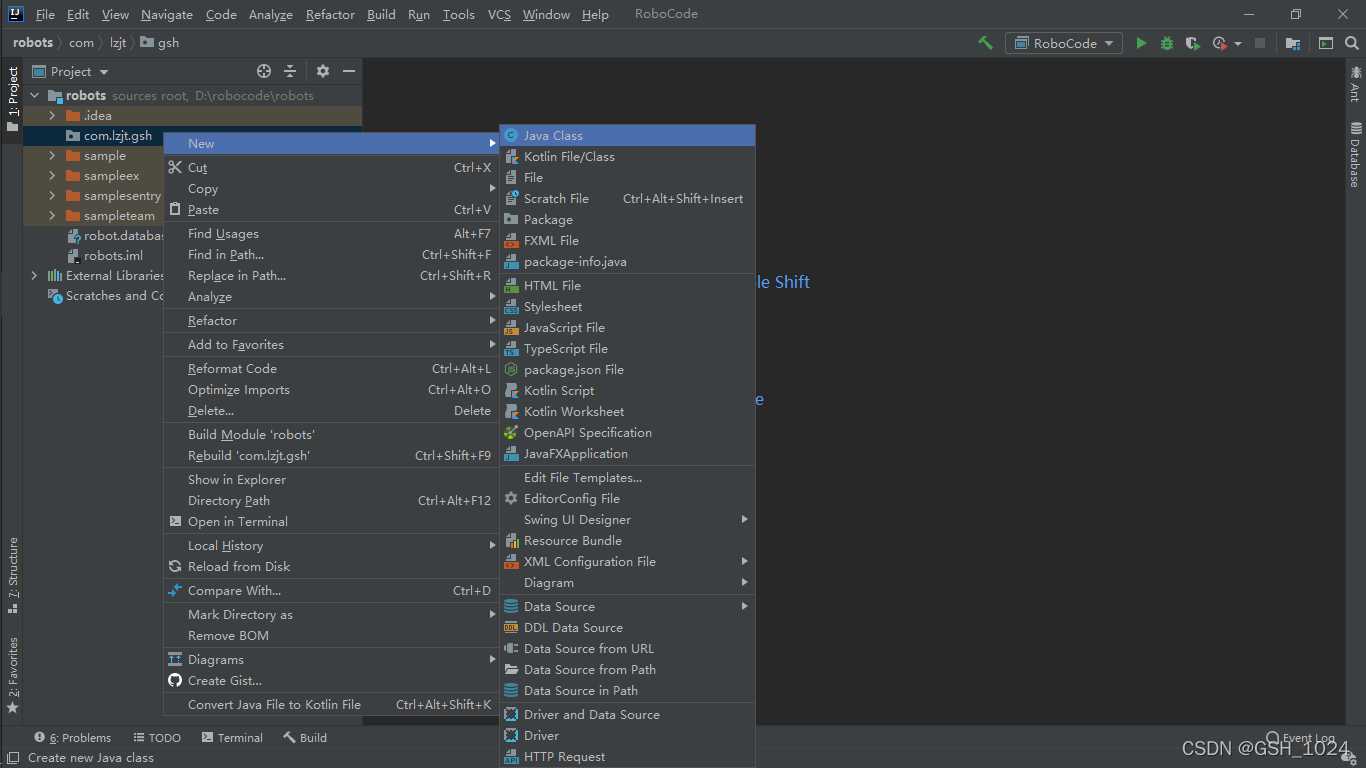Expand the sampleteam folder
The height and width of the screenshot is (768, 1366).
point(52,216)
